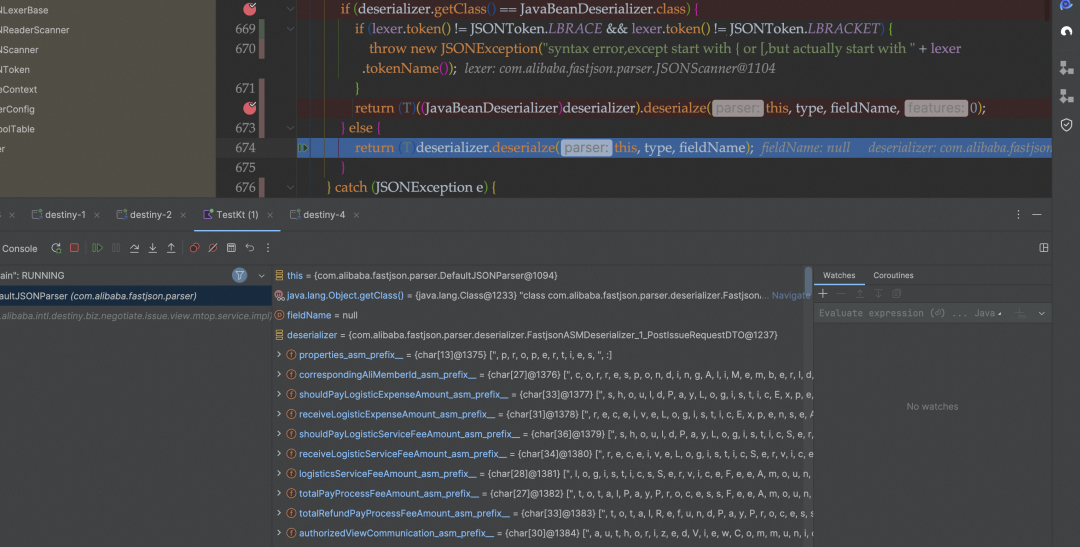Viewport: 1080px width, 547px height.
Task: Click the Step Into icon
Action: (x=152, y=248)
